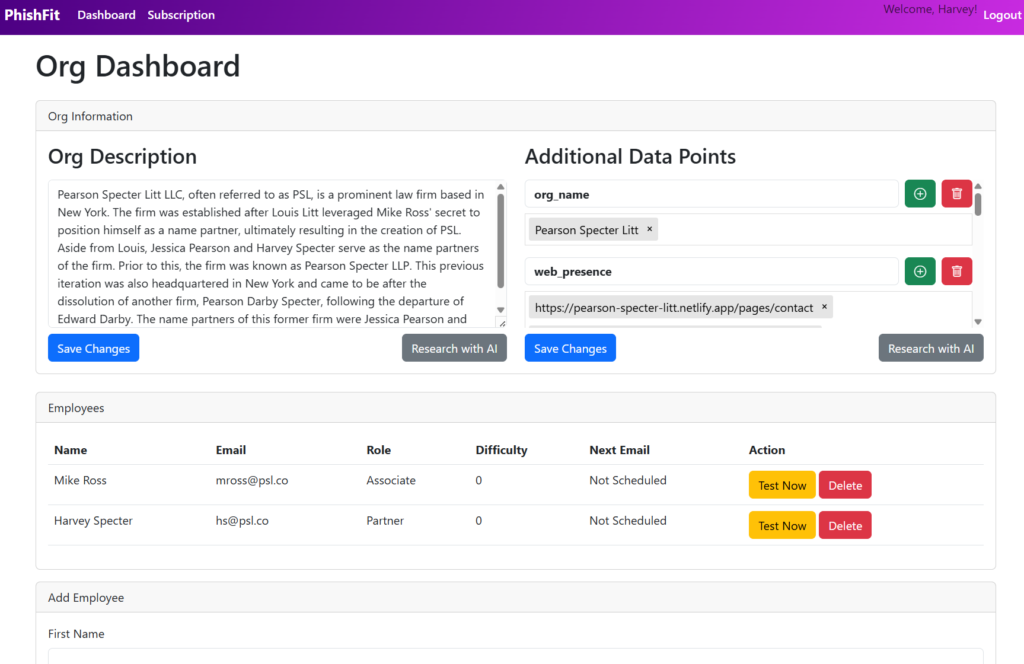Click the green add icon beside org_name
The image size is (1024, 664).
(x=920, y=194)
